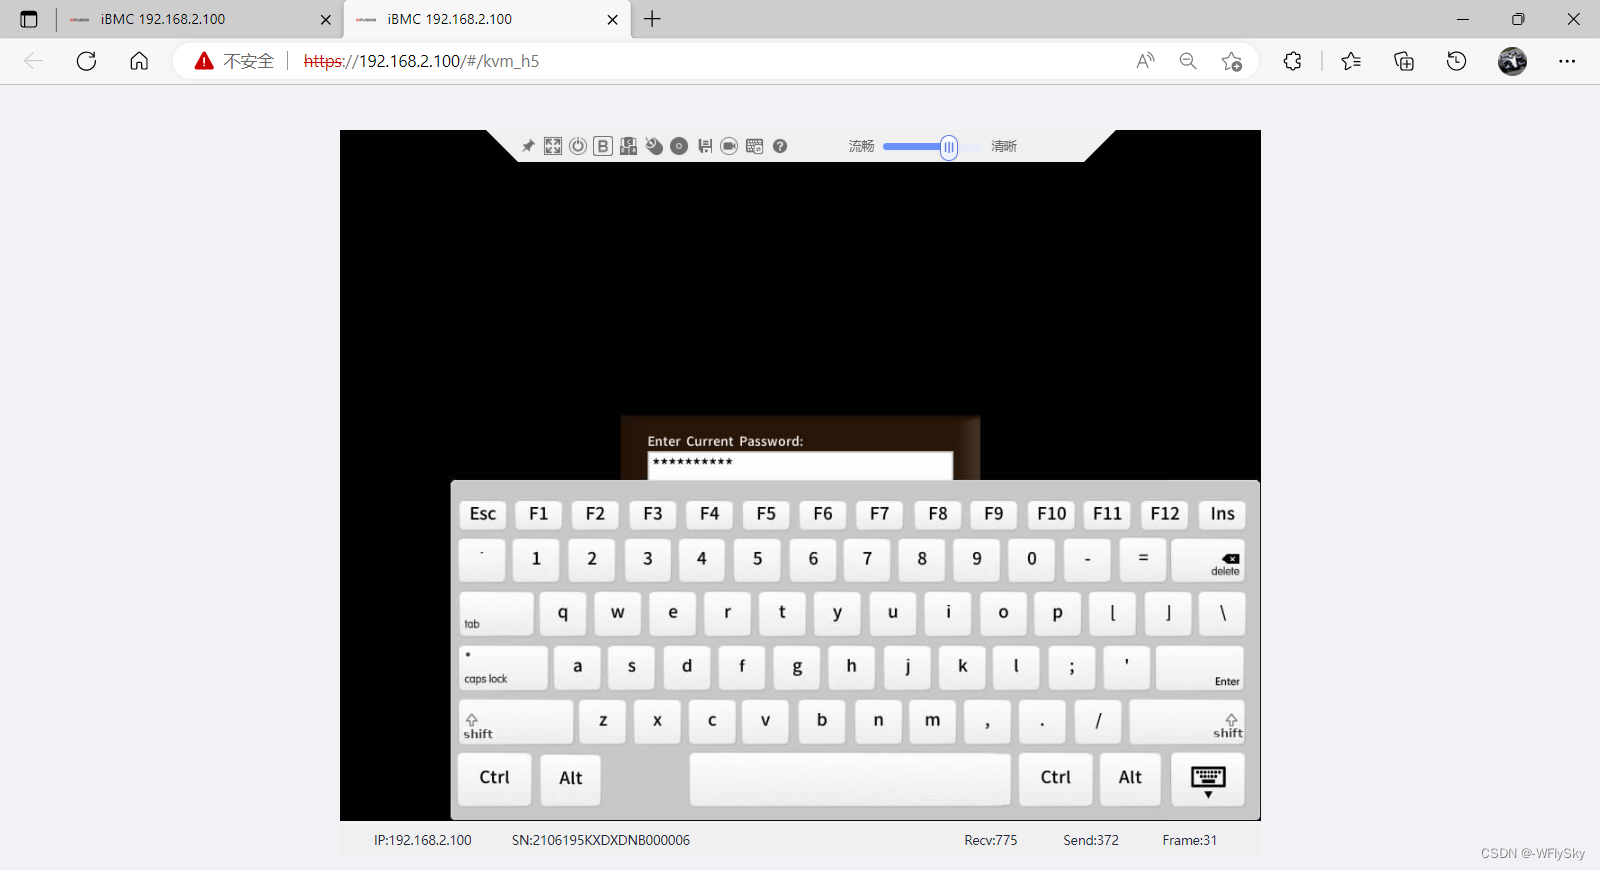Switch to first iBMC 192.168.2.100 tab
Viewport: 1600px width, 870px height.
coord(200,19)
